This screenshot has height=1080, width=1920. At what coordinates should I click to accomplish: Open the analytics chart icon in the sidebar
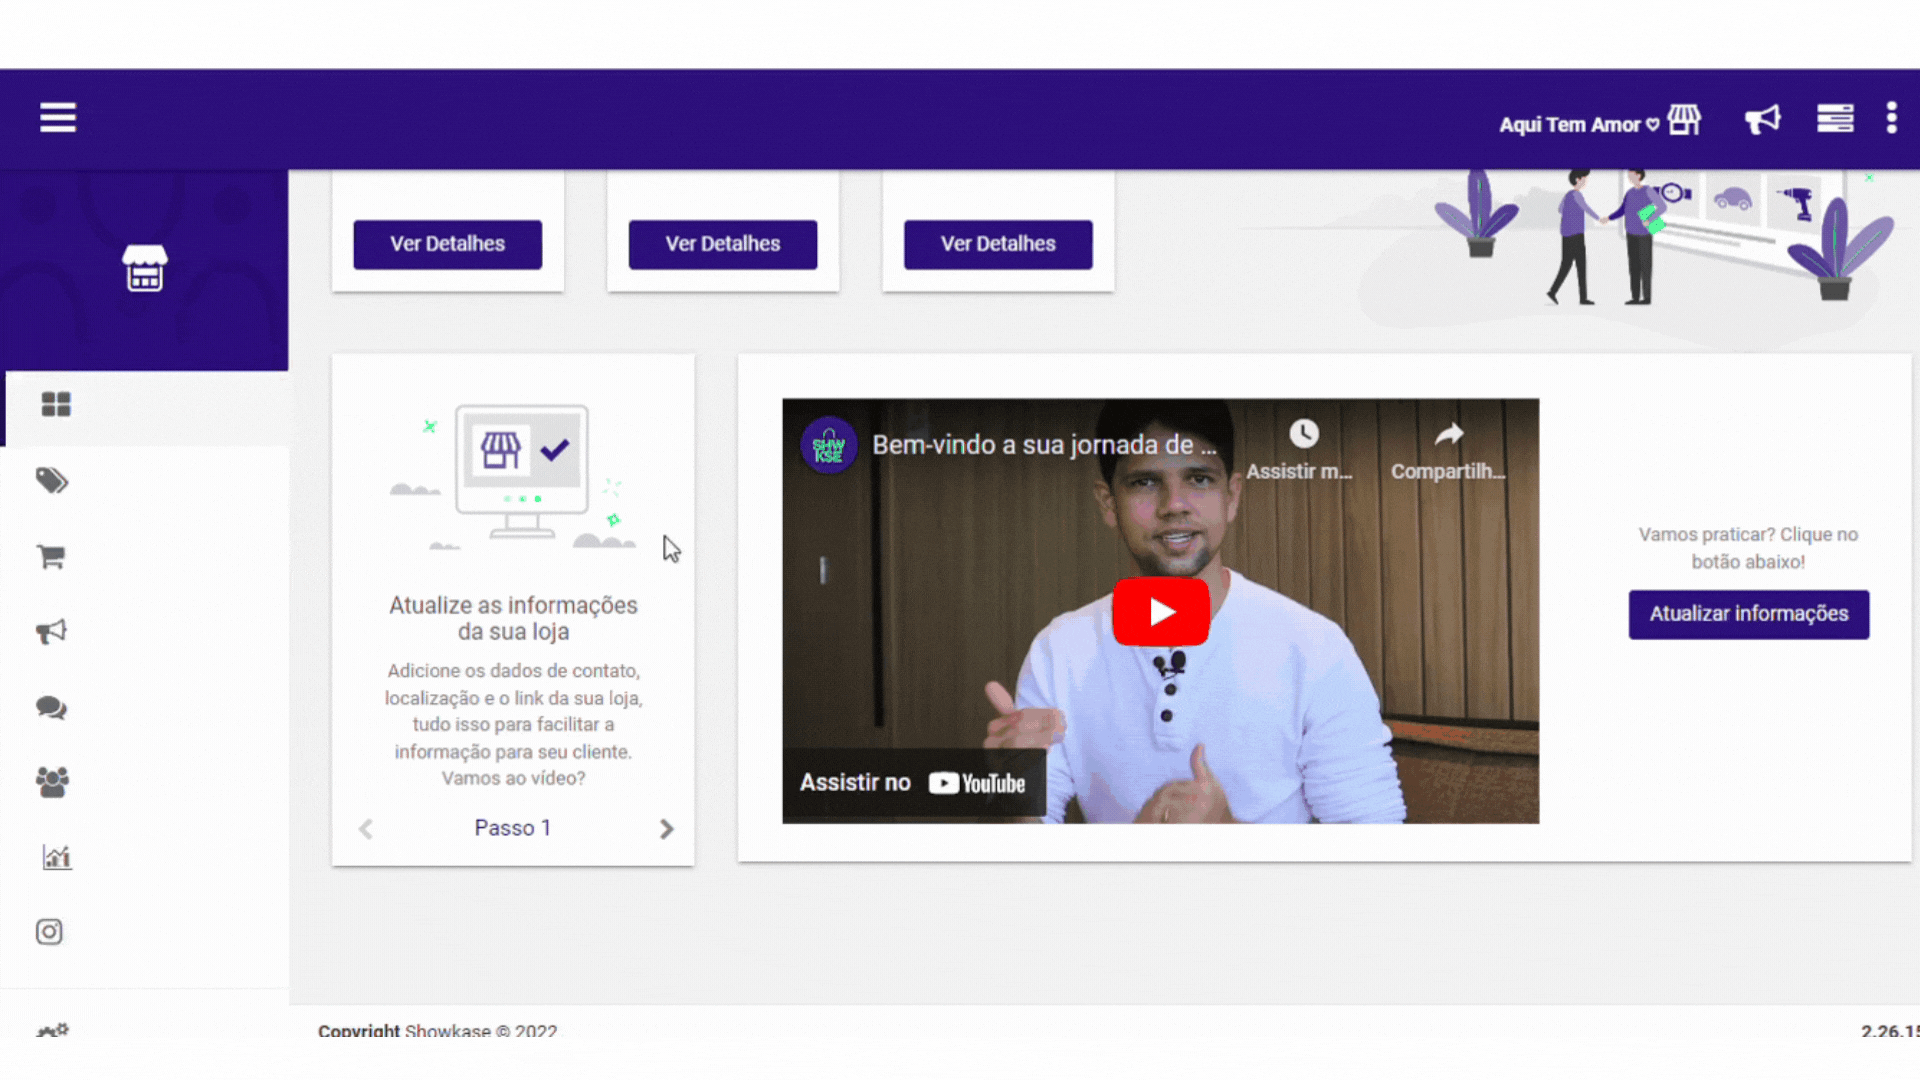tap(56, 857)
